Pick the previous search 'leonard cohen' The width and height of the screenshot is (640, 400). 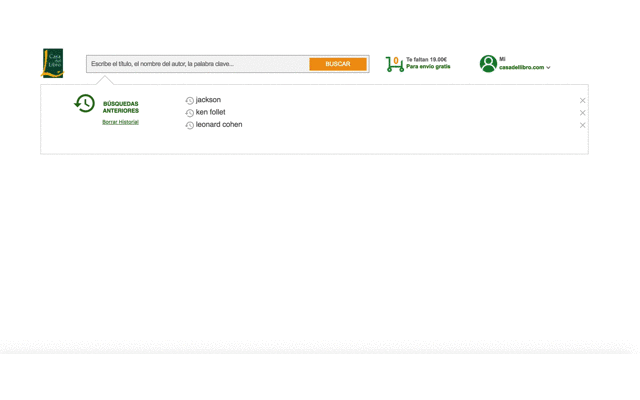point(219,125)
